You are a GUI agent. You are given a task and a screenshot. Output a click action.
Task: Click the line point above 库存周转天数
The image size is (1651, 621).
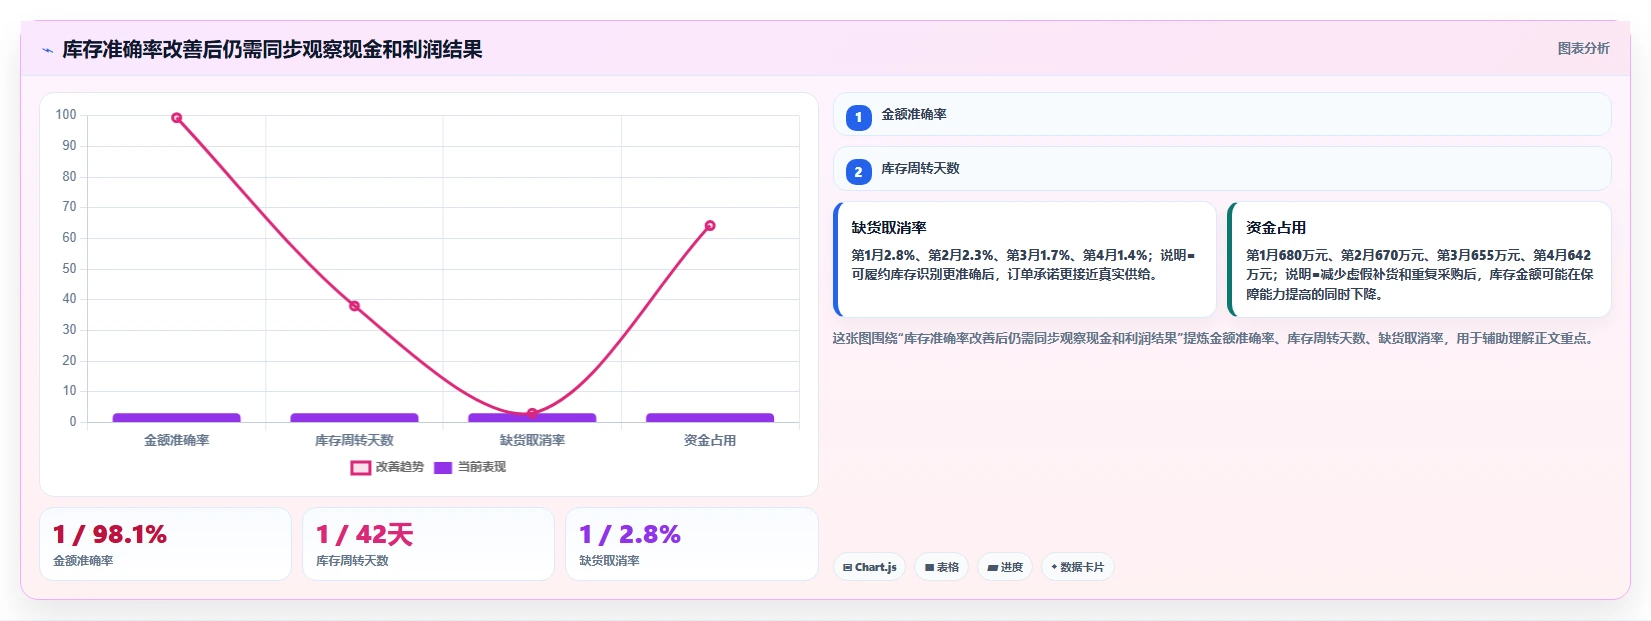point(354,306)
